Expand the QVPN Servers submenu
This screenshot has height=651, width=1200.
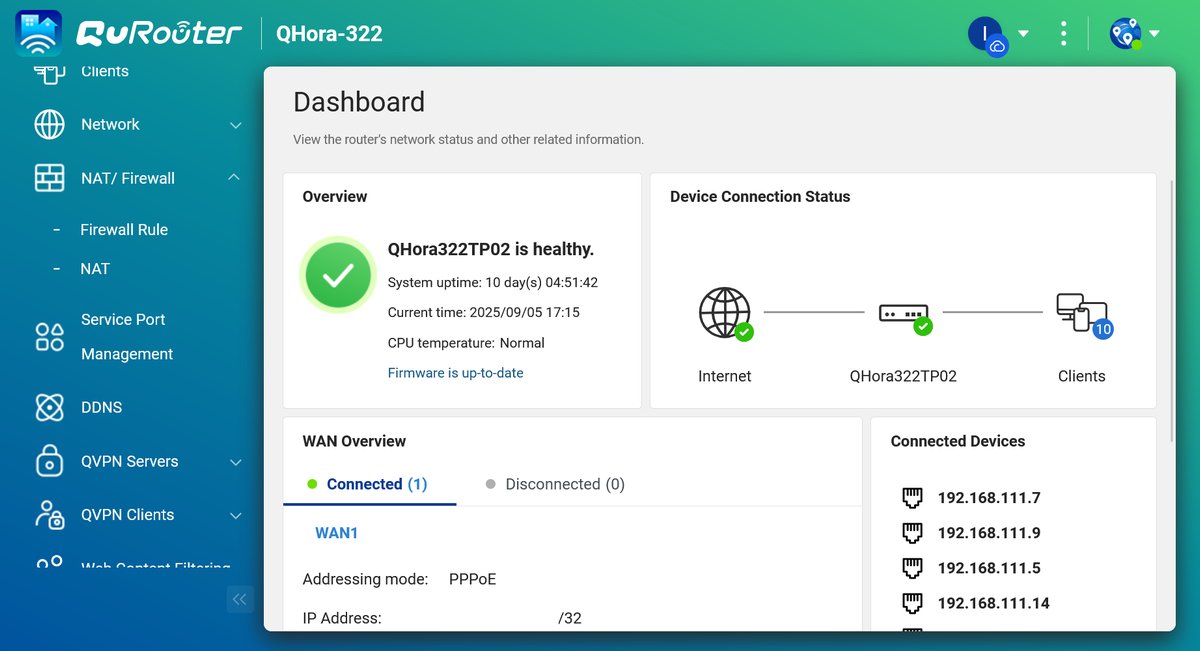(236, 462)
